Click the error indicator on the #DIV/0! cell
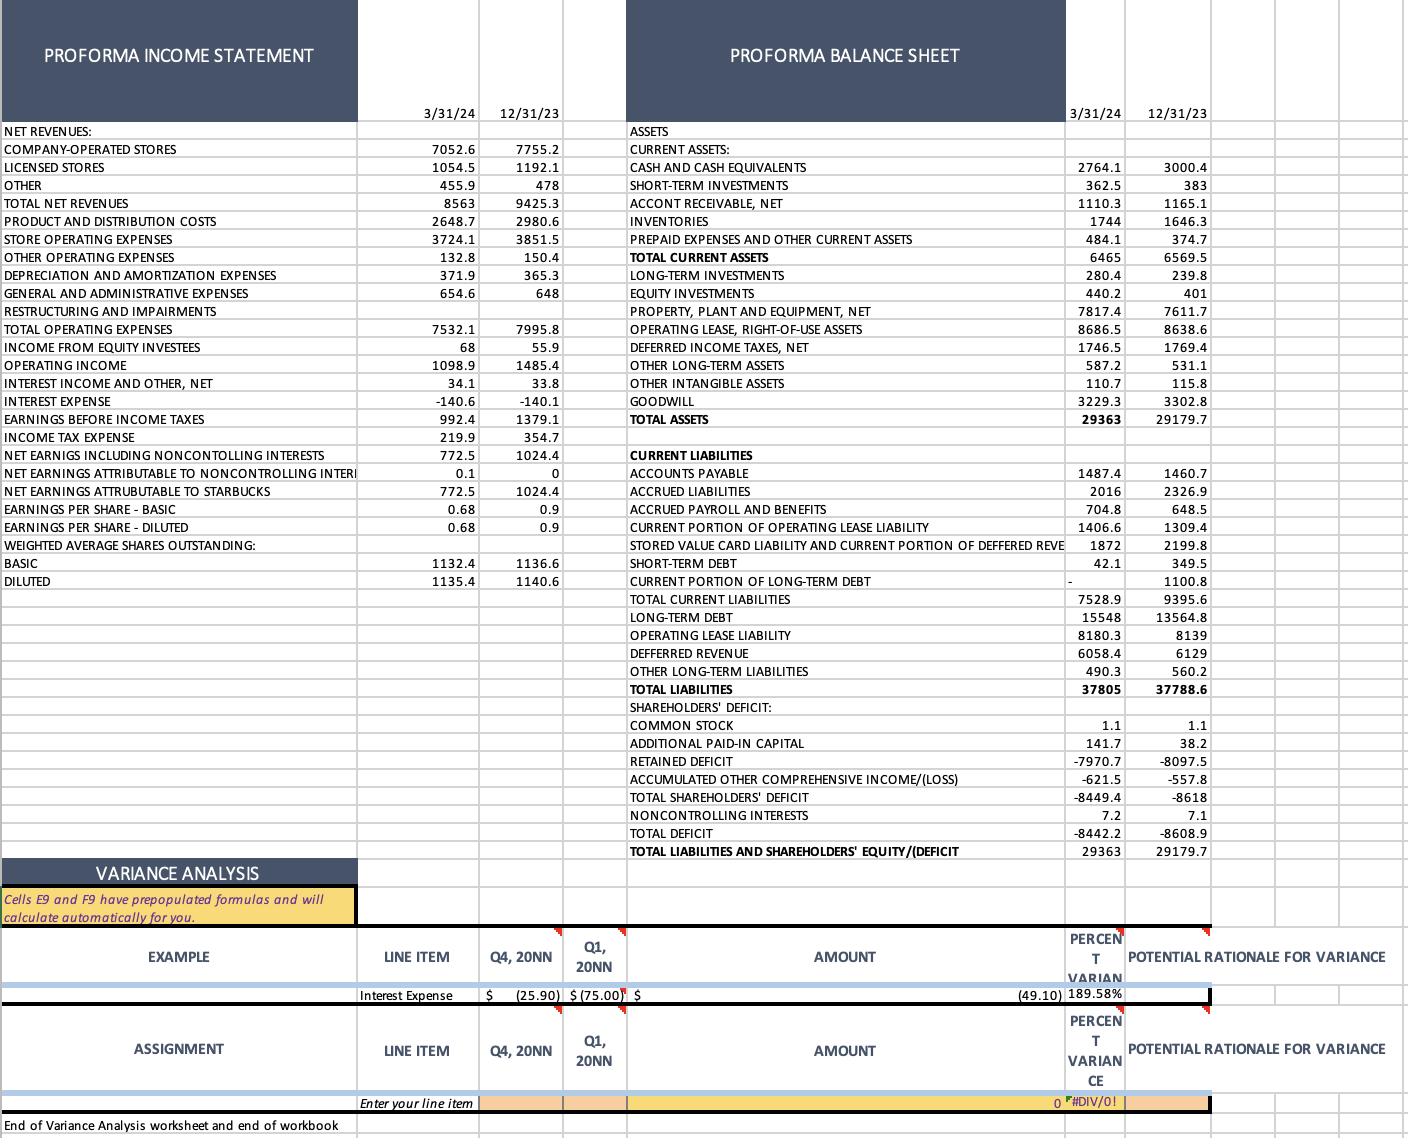 click(1070, 1099)
